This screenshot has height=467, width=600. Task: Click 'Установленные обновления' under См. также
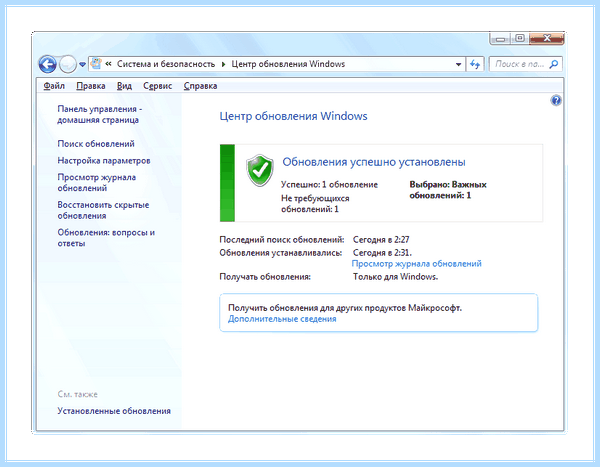coord(114,411)
